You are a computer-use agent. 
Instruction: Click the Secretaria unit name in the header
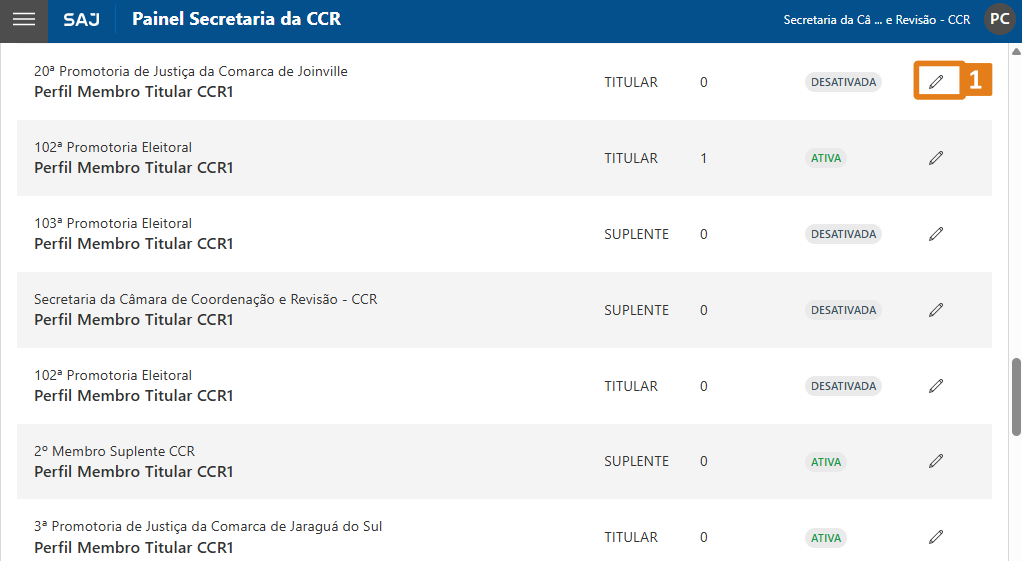pos(876,20)
